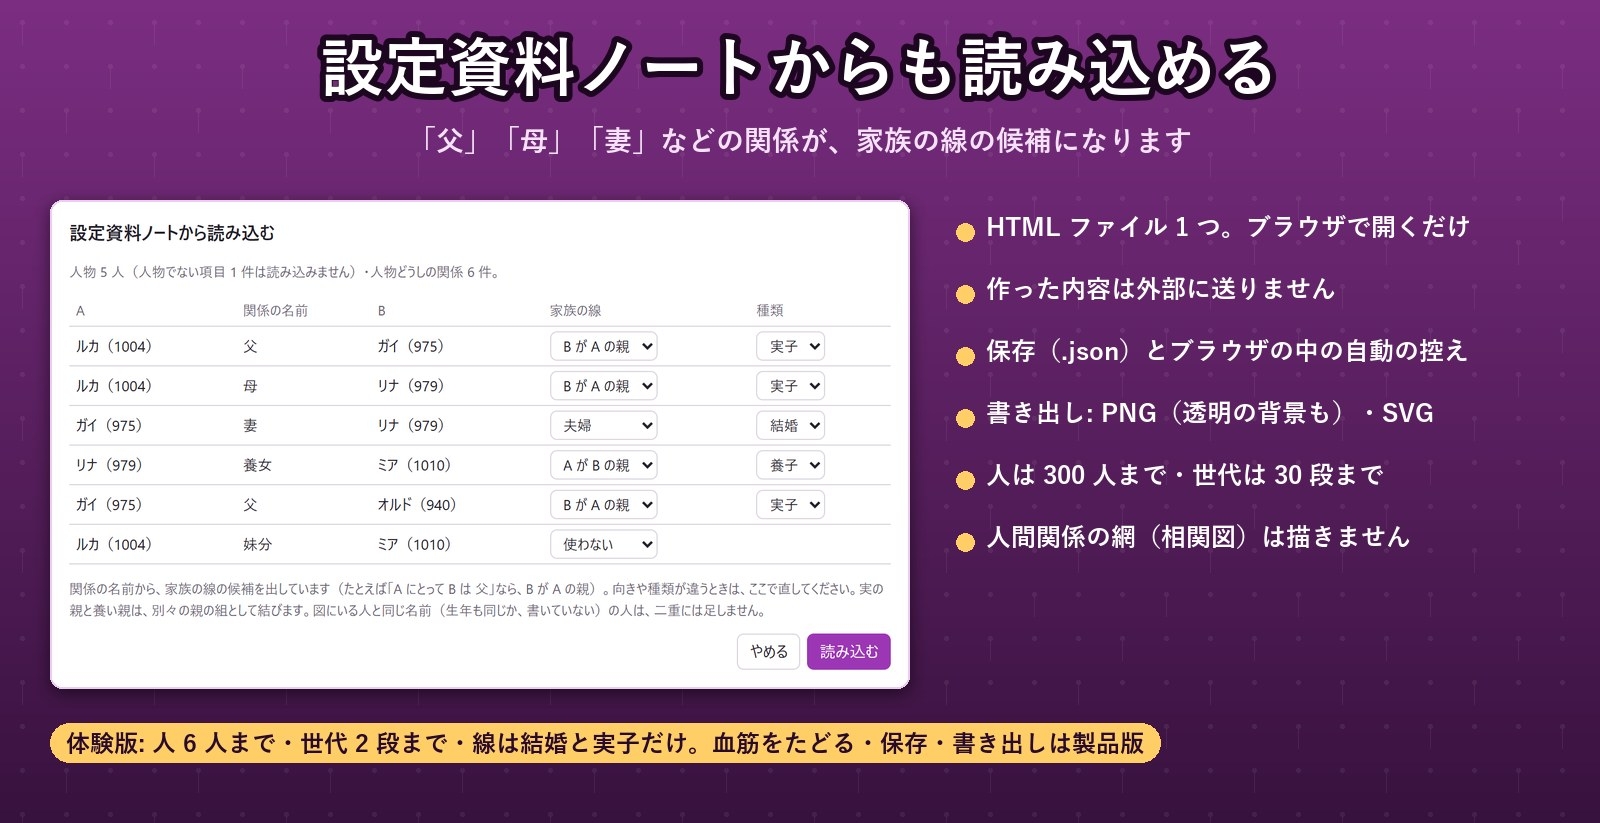Click 'ミア（1010）' in the 養女 row
Viewport: 1600px width, 823px height.
tap(415, 465)
